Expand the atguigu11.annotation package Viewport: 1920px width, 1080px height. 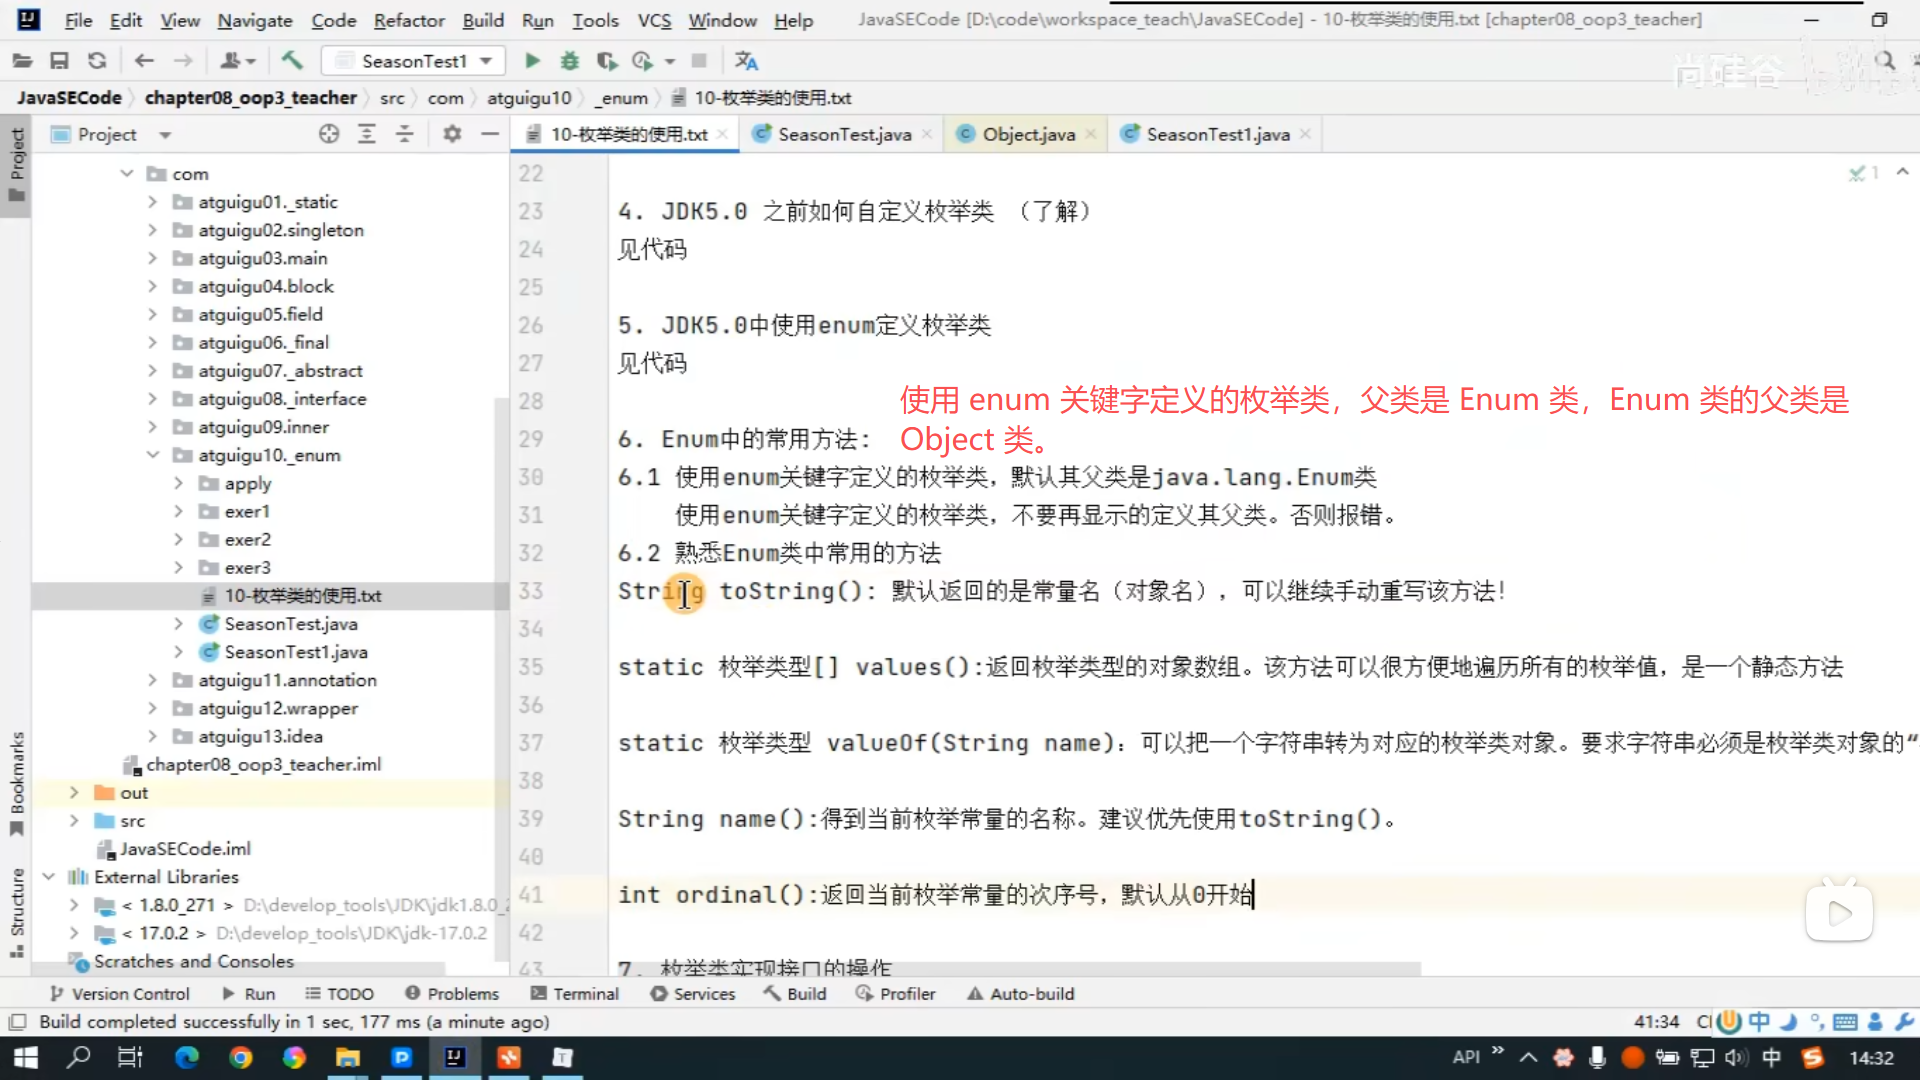[153, 680]
